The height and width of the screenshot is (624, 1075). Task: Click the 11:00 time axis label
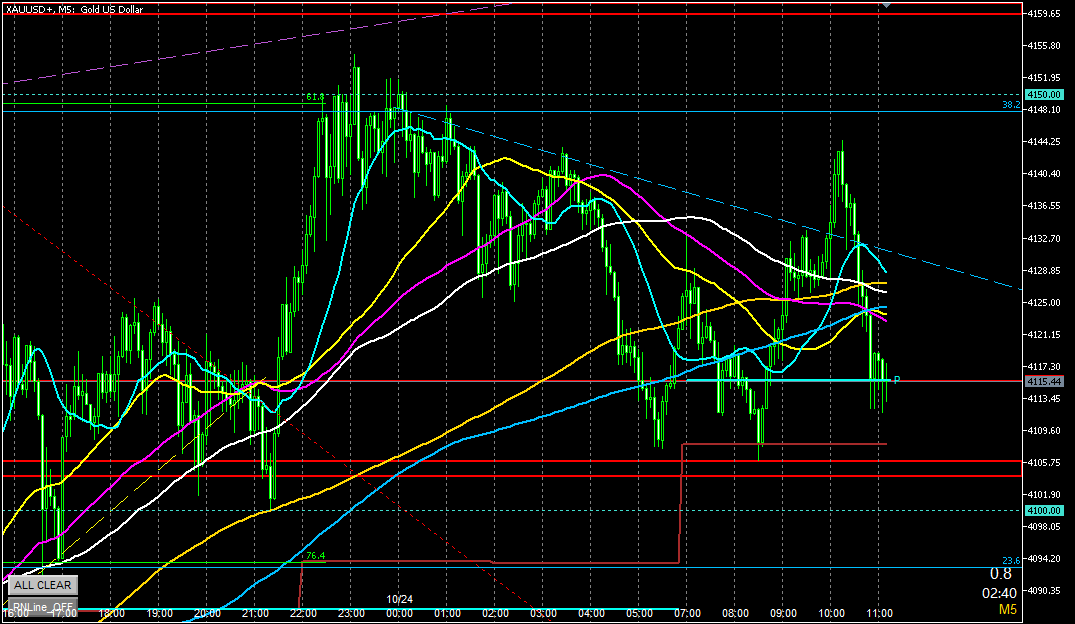point(879,613)
